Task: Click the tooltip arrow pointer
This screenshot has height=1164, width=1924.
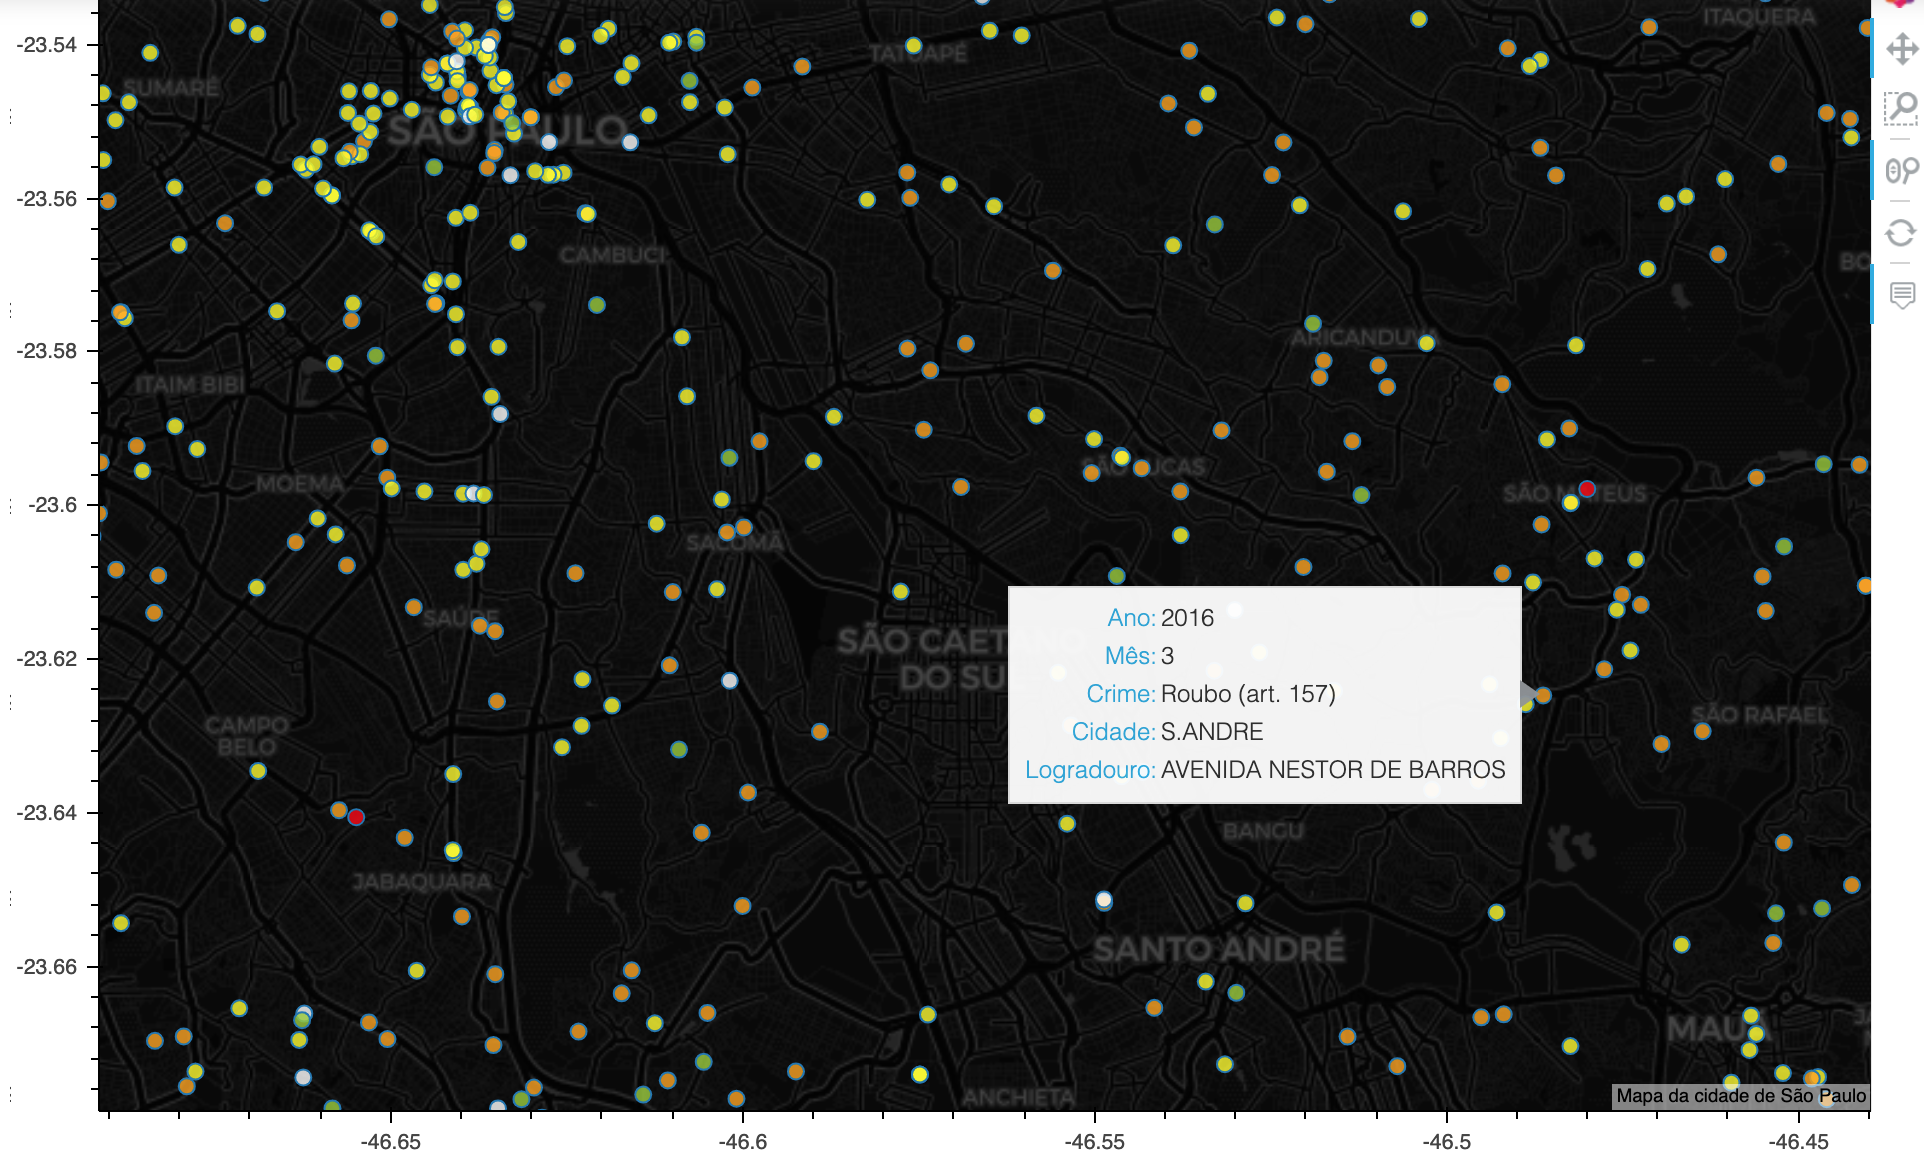Action: click(x=1528, y=694)
